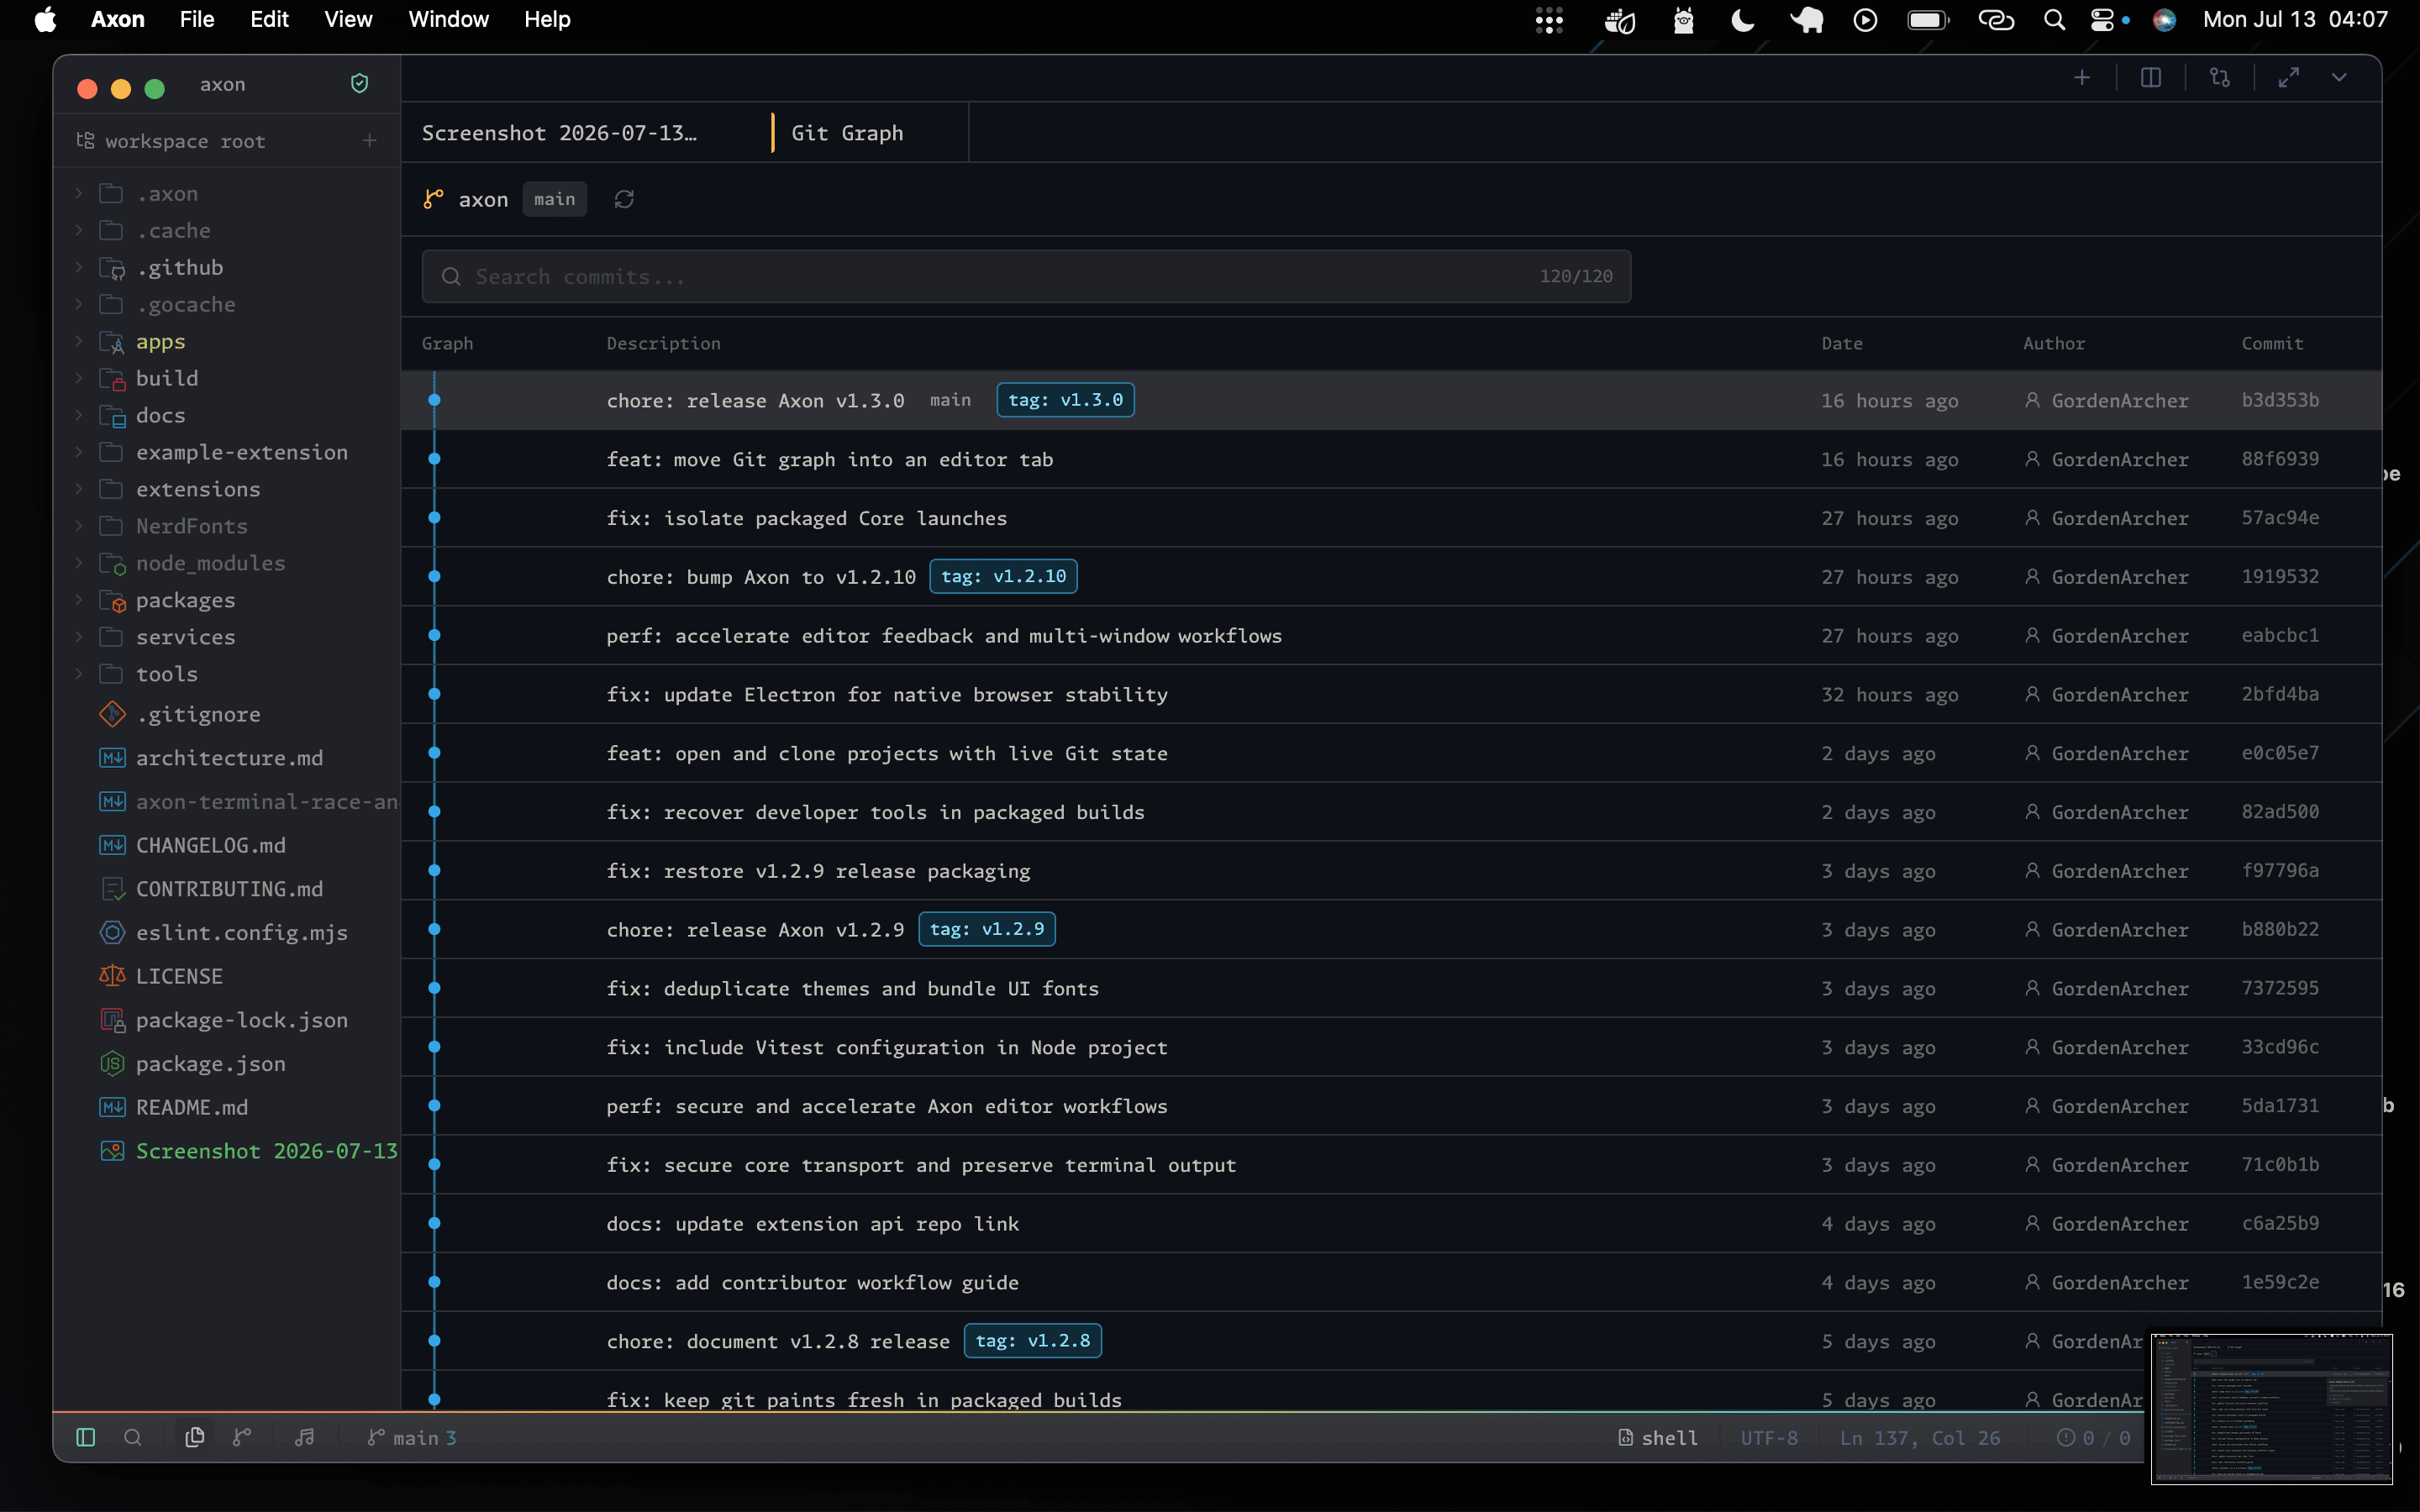
Task: Open a new tab with plus icon
Action: (2082, 78)
